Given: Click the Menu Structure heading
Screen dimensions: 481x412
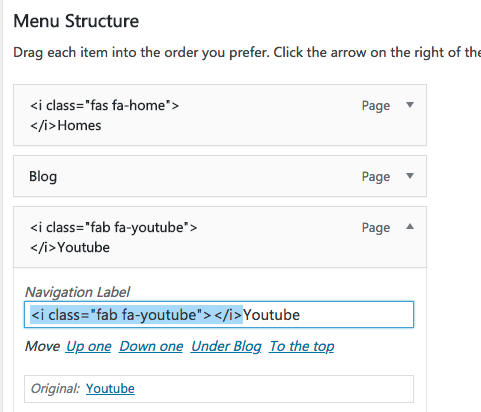Looking at the screenshot, I should click(x=76, y=21).
